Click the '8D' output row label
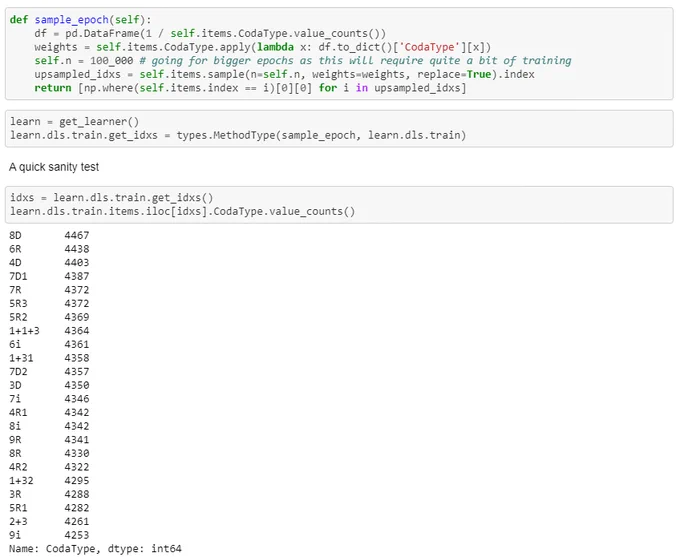This screenshot has height=557, width=680. (x=15, y=236)
